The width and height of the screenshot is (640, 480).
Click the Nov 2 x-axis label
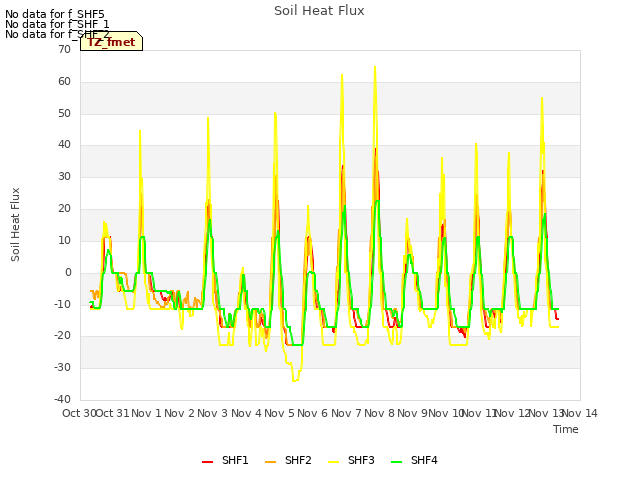[179, 413]
